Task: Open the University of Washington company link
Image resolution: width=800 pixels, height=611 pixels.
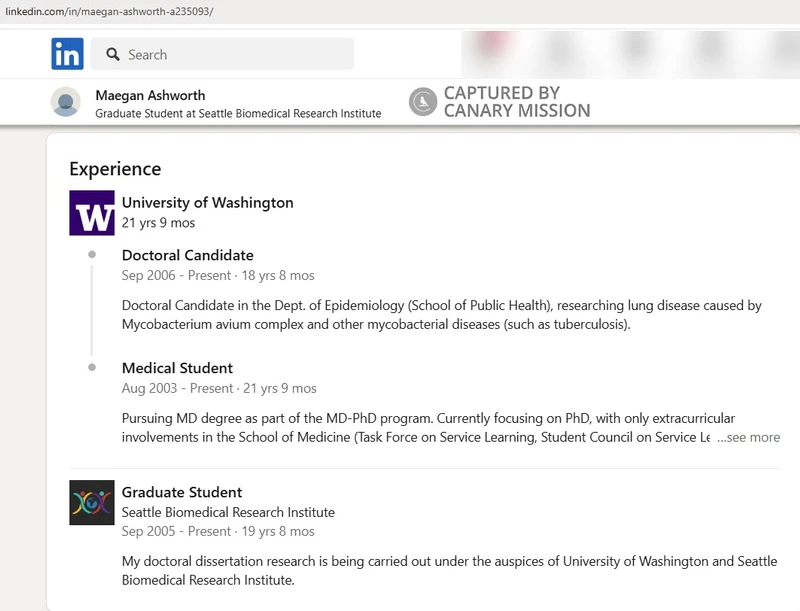Action: pyautogui.click(x=208, y=202)
